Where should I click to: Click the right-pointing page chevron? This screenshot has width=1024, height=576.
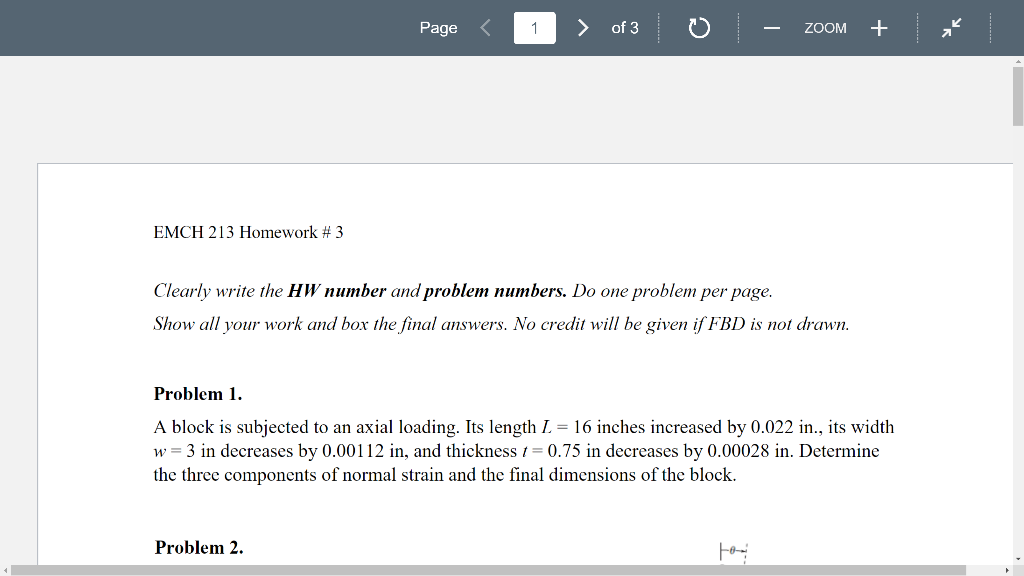tap(582, 28)
